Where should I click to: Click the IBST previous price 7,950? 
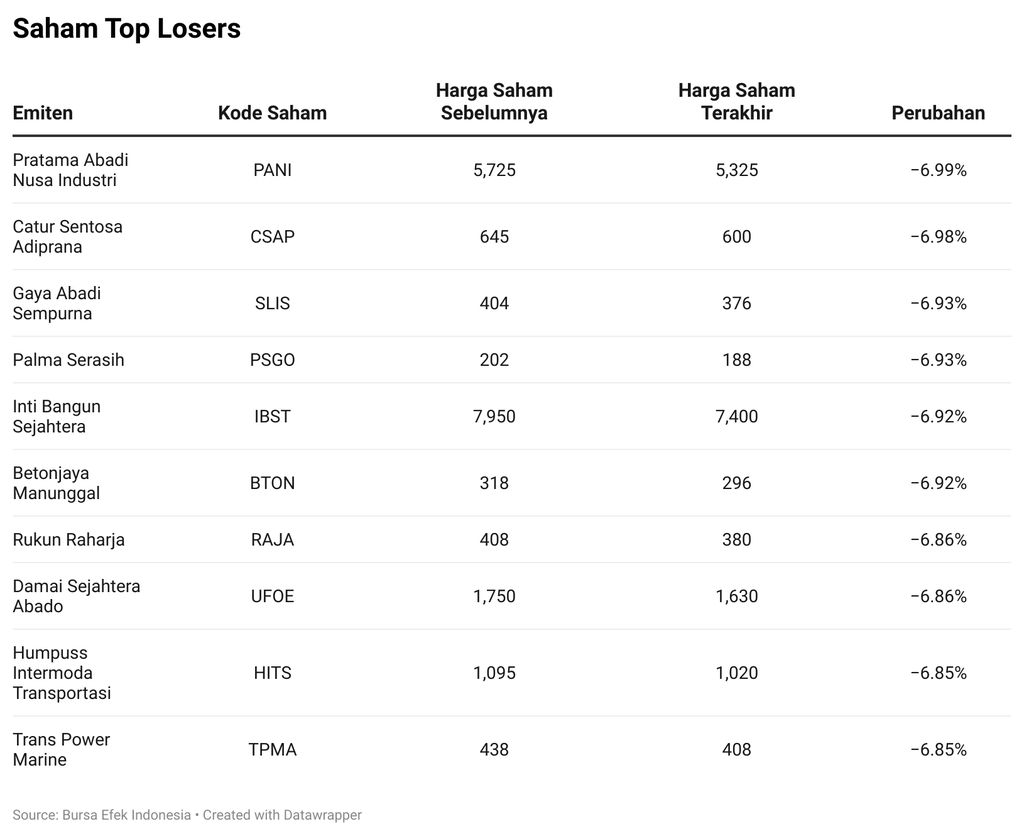click(494, 416)
